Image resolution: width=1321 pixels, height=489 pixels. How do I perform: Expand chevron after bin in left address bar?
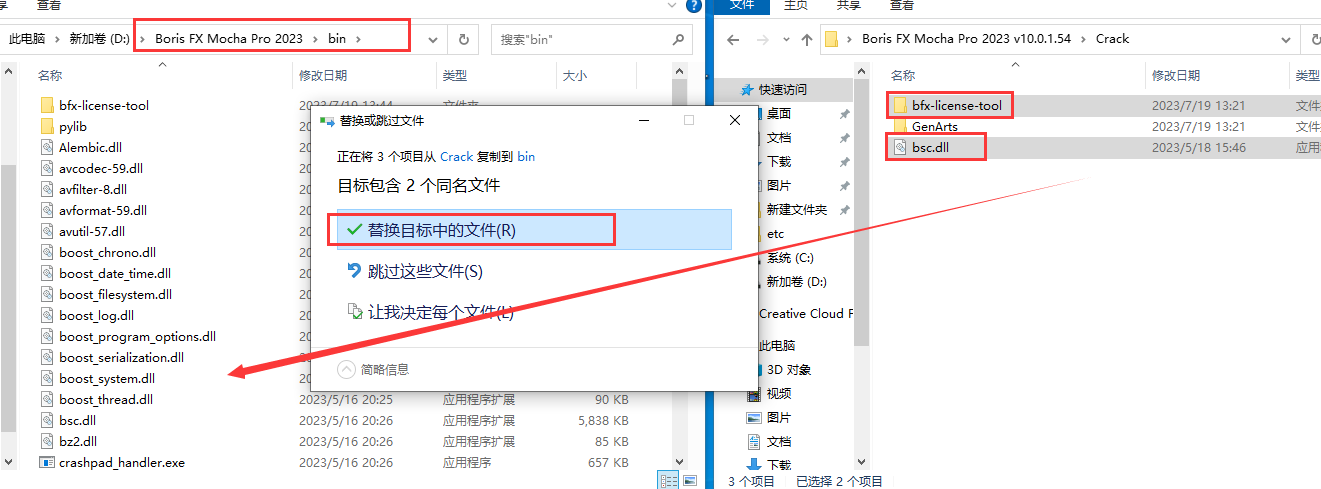[x=358, y=39]
